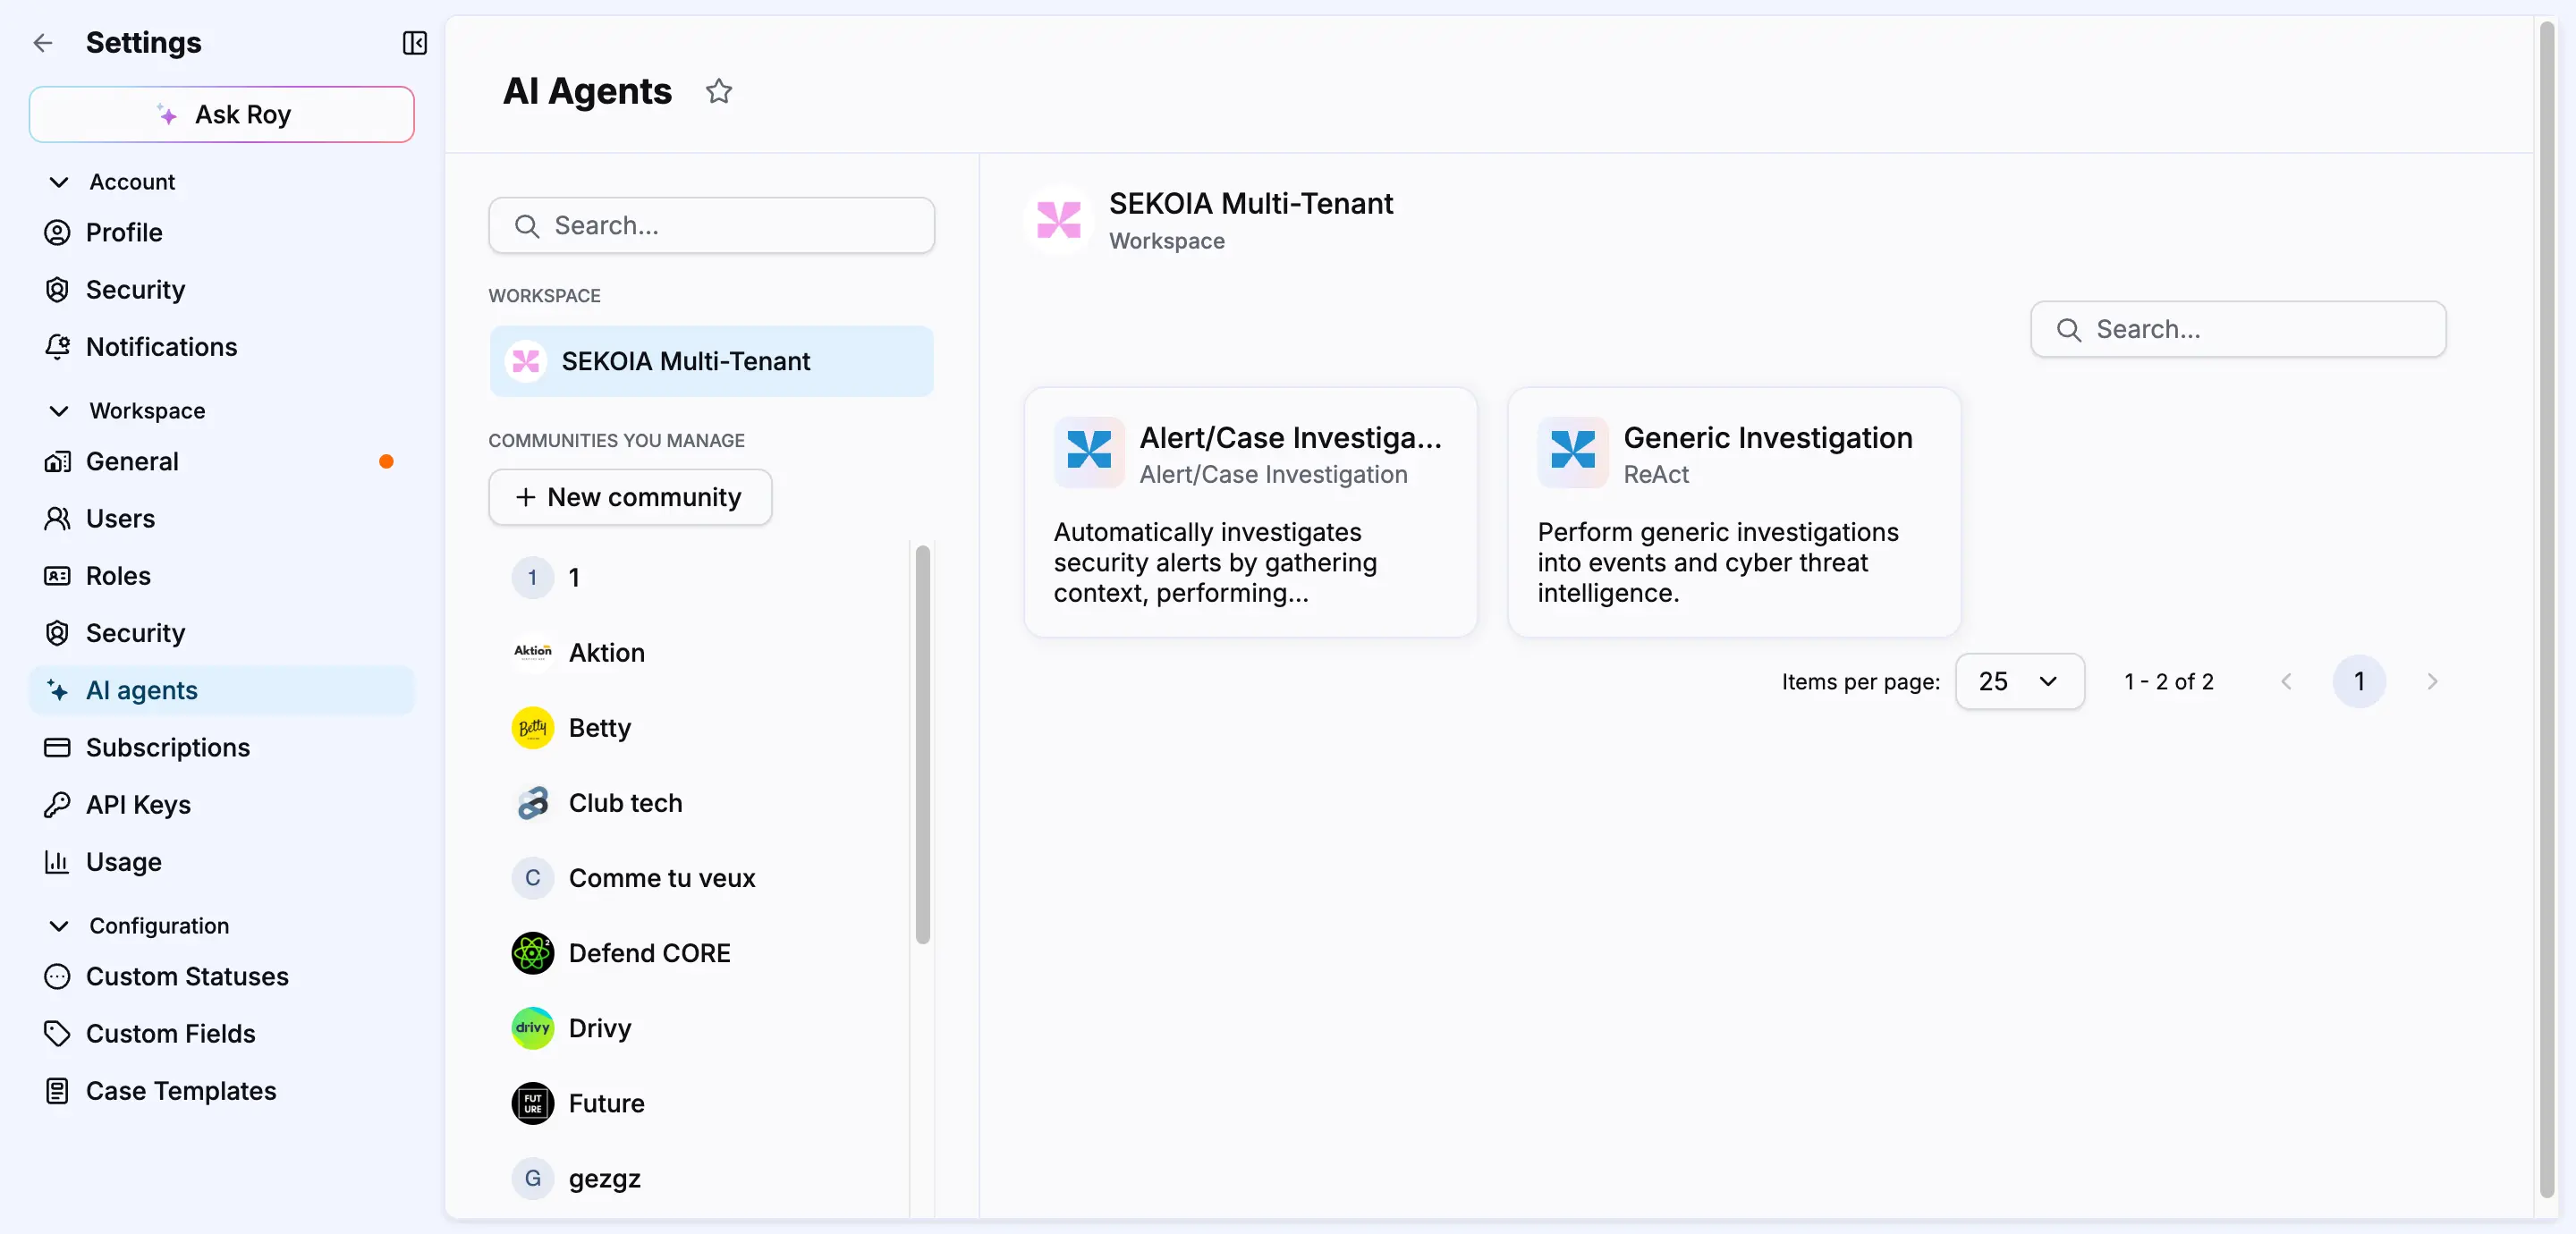Viewport: 2576px width, 1234px height.
Task: Select the SEKOIA Multi-Tenant workspace
Action: click(x=711, y=361)
